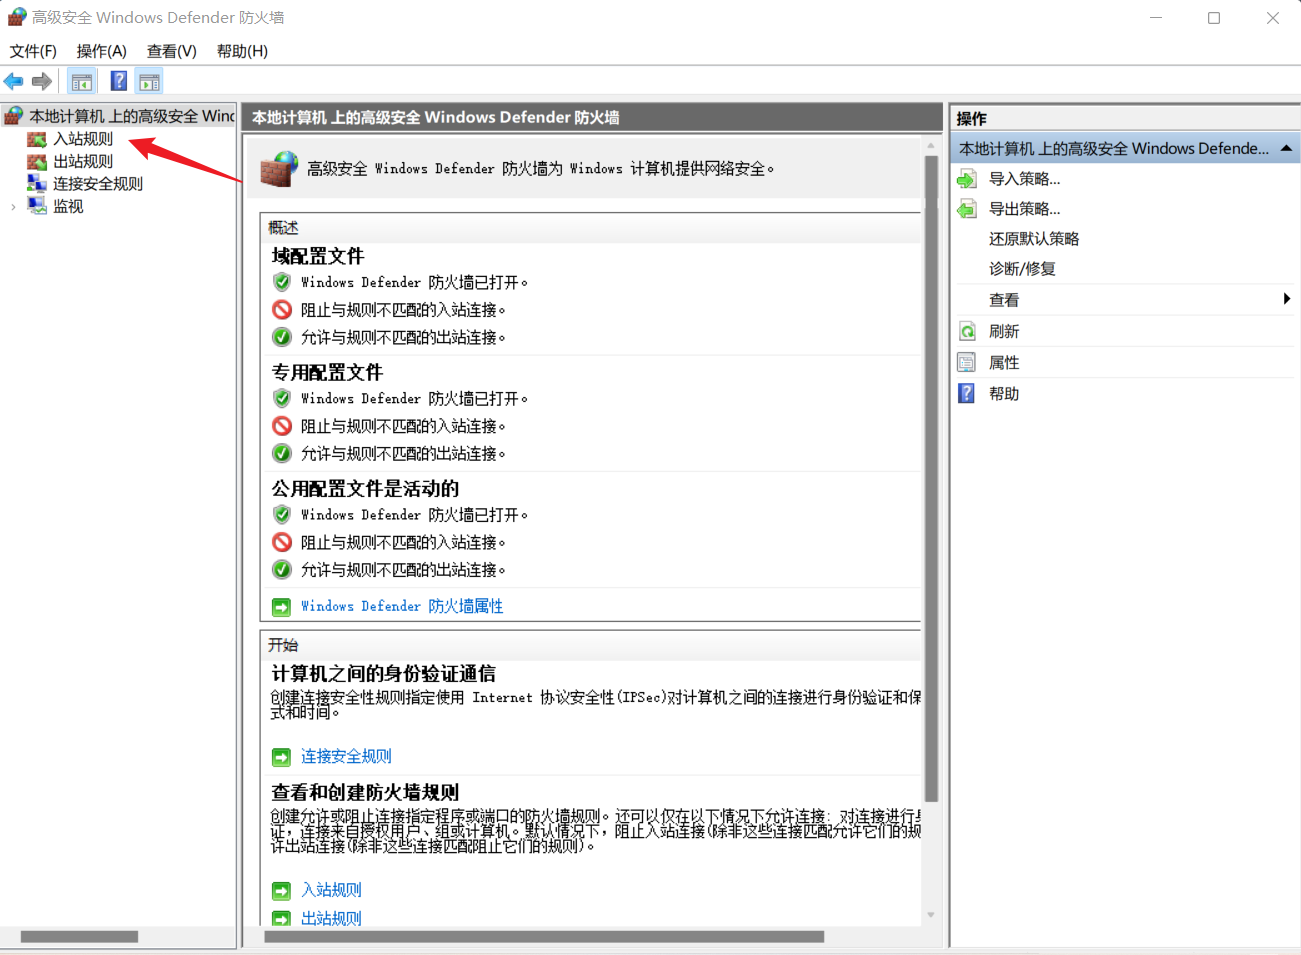Image resolution: width=1301 pixels, height=955 pixels.
Task: Click green shield icon under 专用配置文件
Action: (x=282, y=398)
